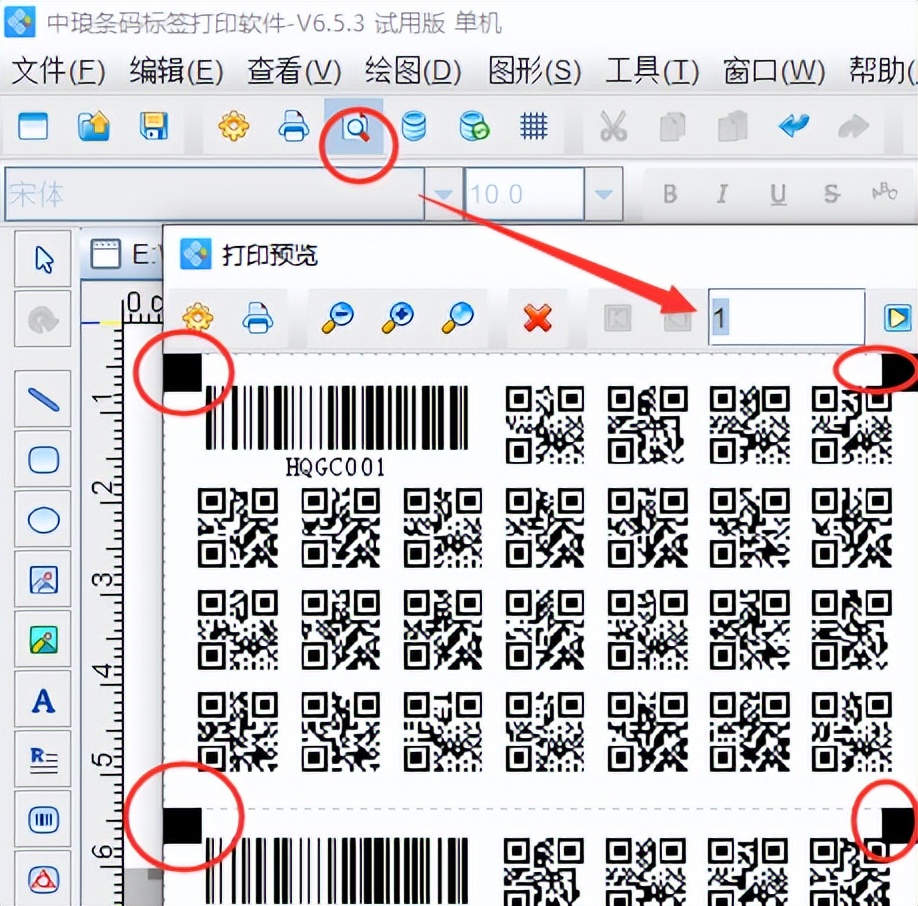The height and width of the screenshot is (906, 918).
Task: Toggle italic formatting I
Action: (x=723, y=194)
